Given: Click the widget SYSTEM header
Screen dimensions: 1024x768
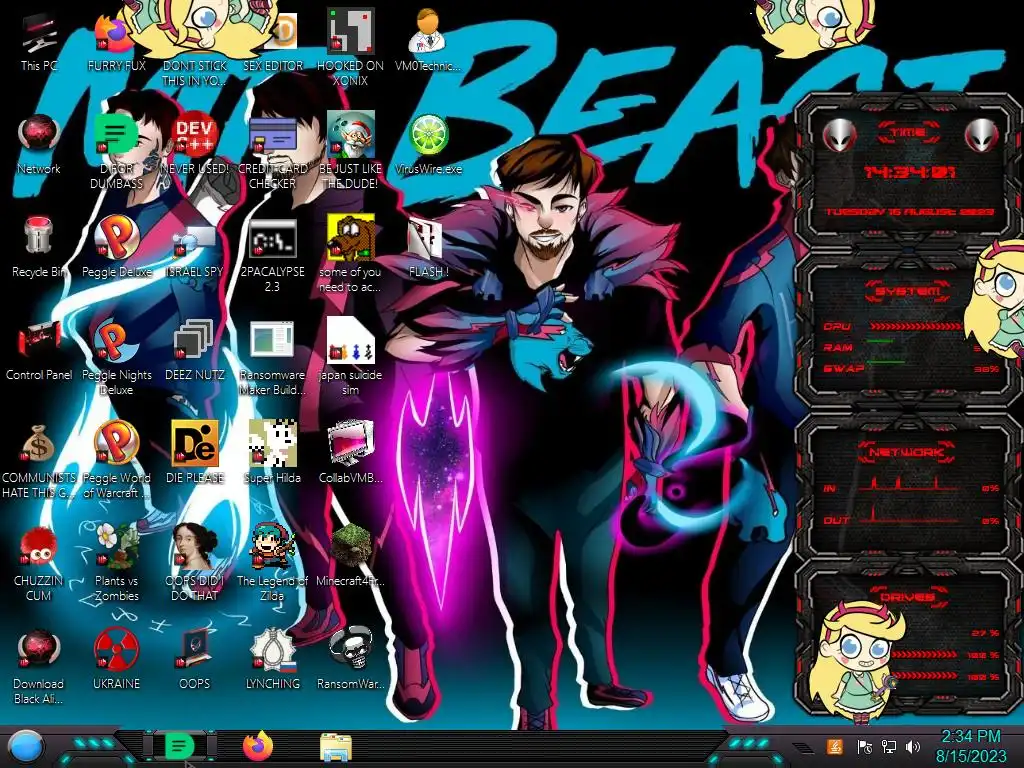Looking at the screenshot, I should 907,291.
